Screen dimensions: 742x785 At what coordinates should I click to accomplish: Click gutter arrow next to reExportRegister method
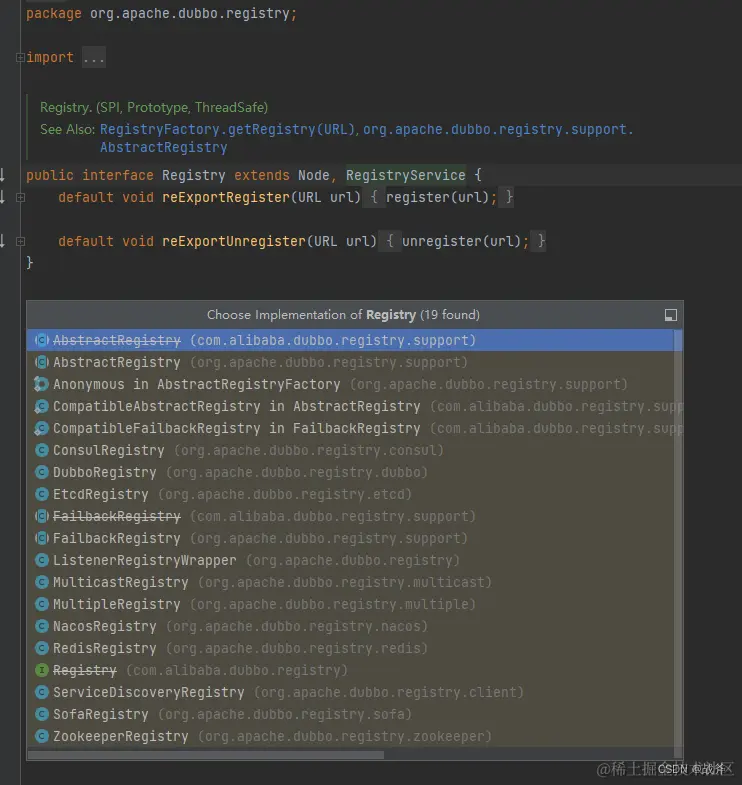click(x=3, y=197)
